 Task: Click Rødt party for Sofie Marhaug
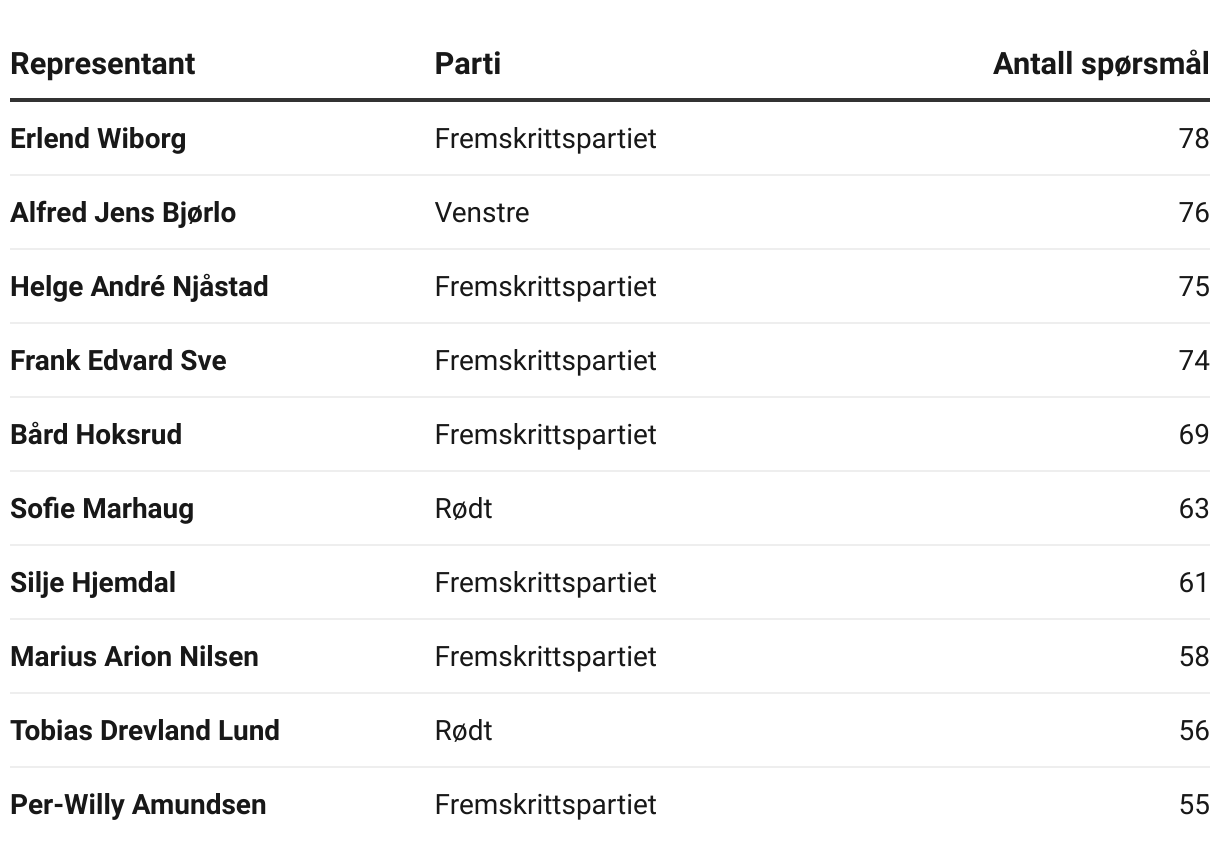point(464,508)
